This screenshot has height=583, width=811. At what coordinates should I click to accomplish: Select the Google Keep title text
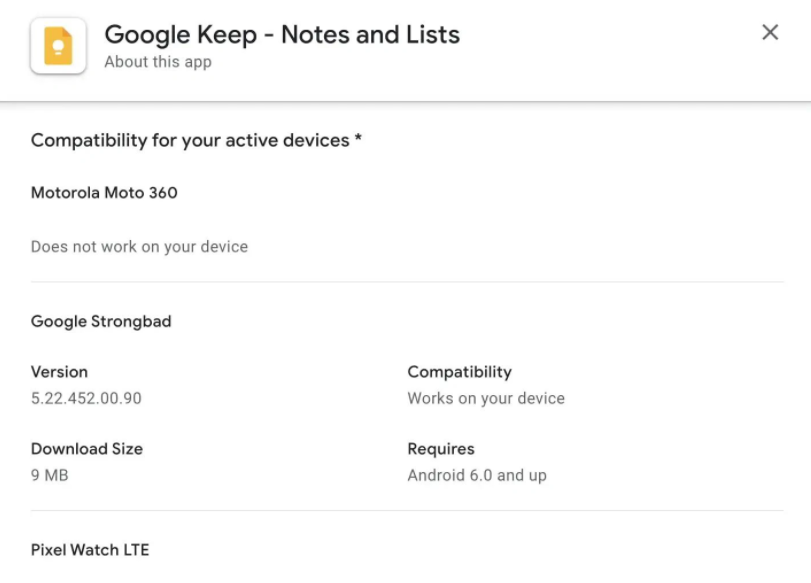coord(282,35)
